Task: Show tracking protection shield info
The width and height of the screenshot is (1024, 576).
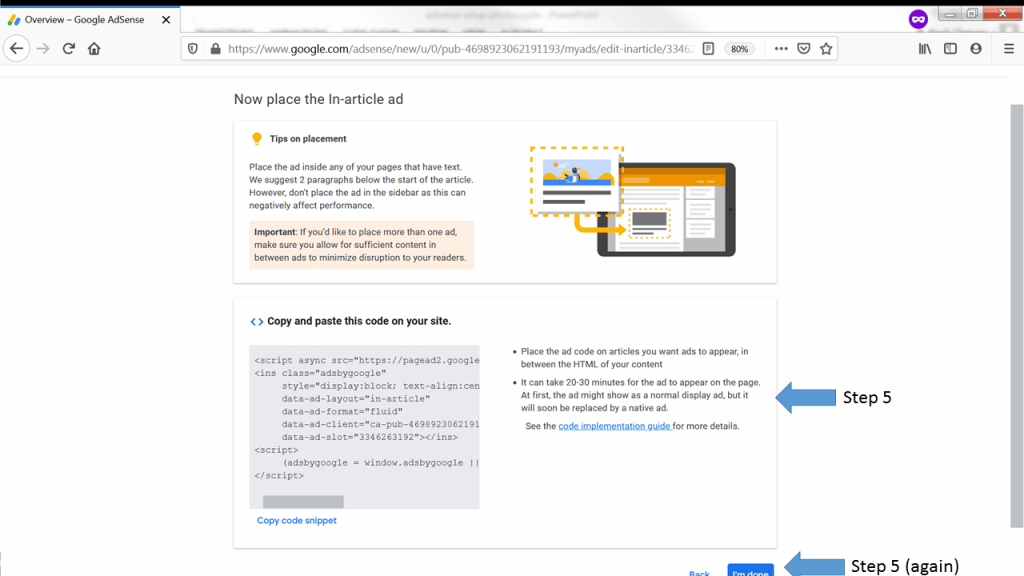Action: 193,48
